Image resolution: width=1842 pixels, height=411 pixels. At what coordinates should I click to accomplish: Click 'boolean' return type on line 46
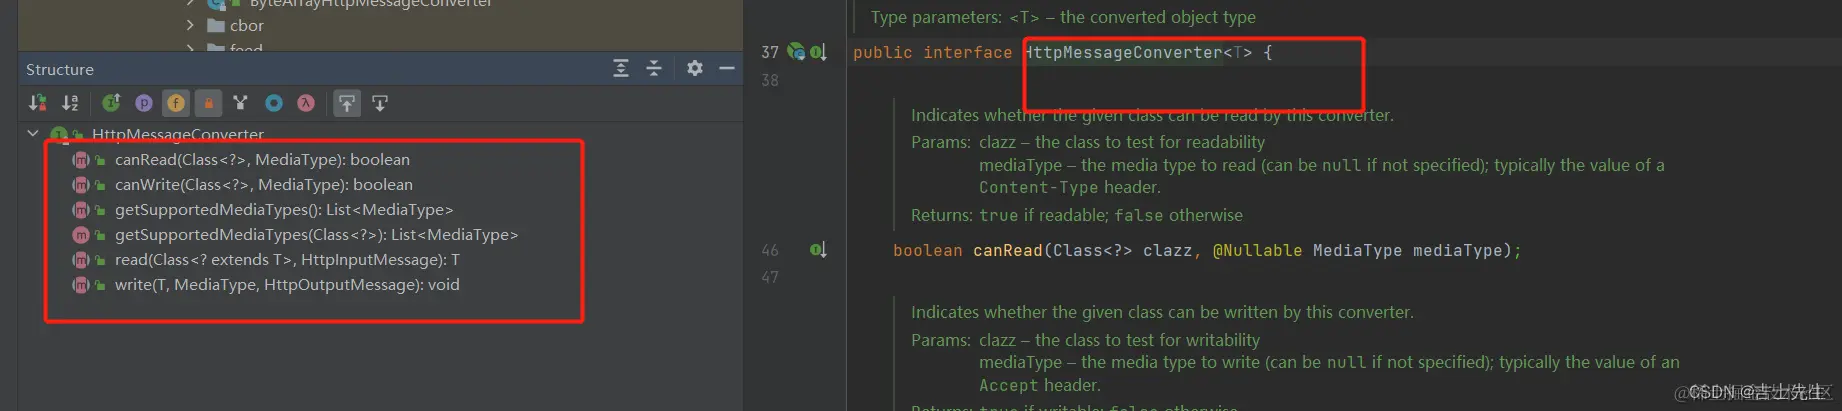[928, 250]
